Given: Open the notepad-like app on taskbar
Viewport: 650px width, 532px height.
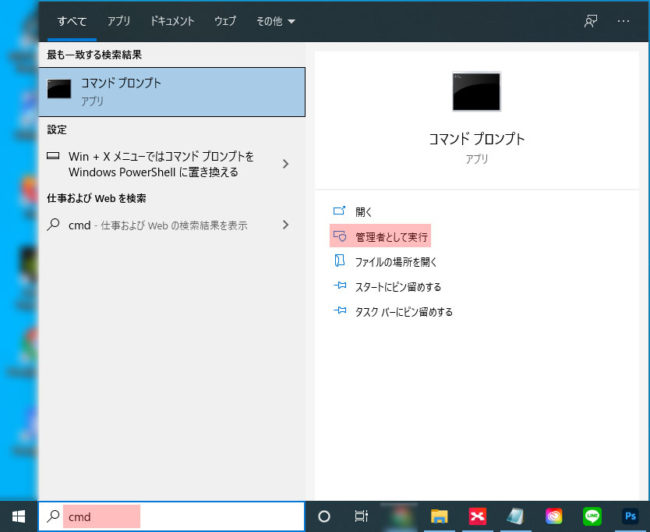Looking at the screenshot, I should point(515,516).
